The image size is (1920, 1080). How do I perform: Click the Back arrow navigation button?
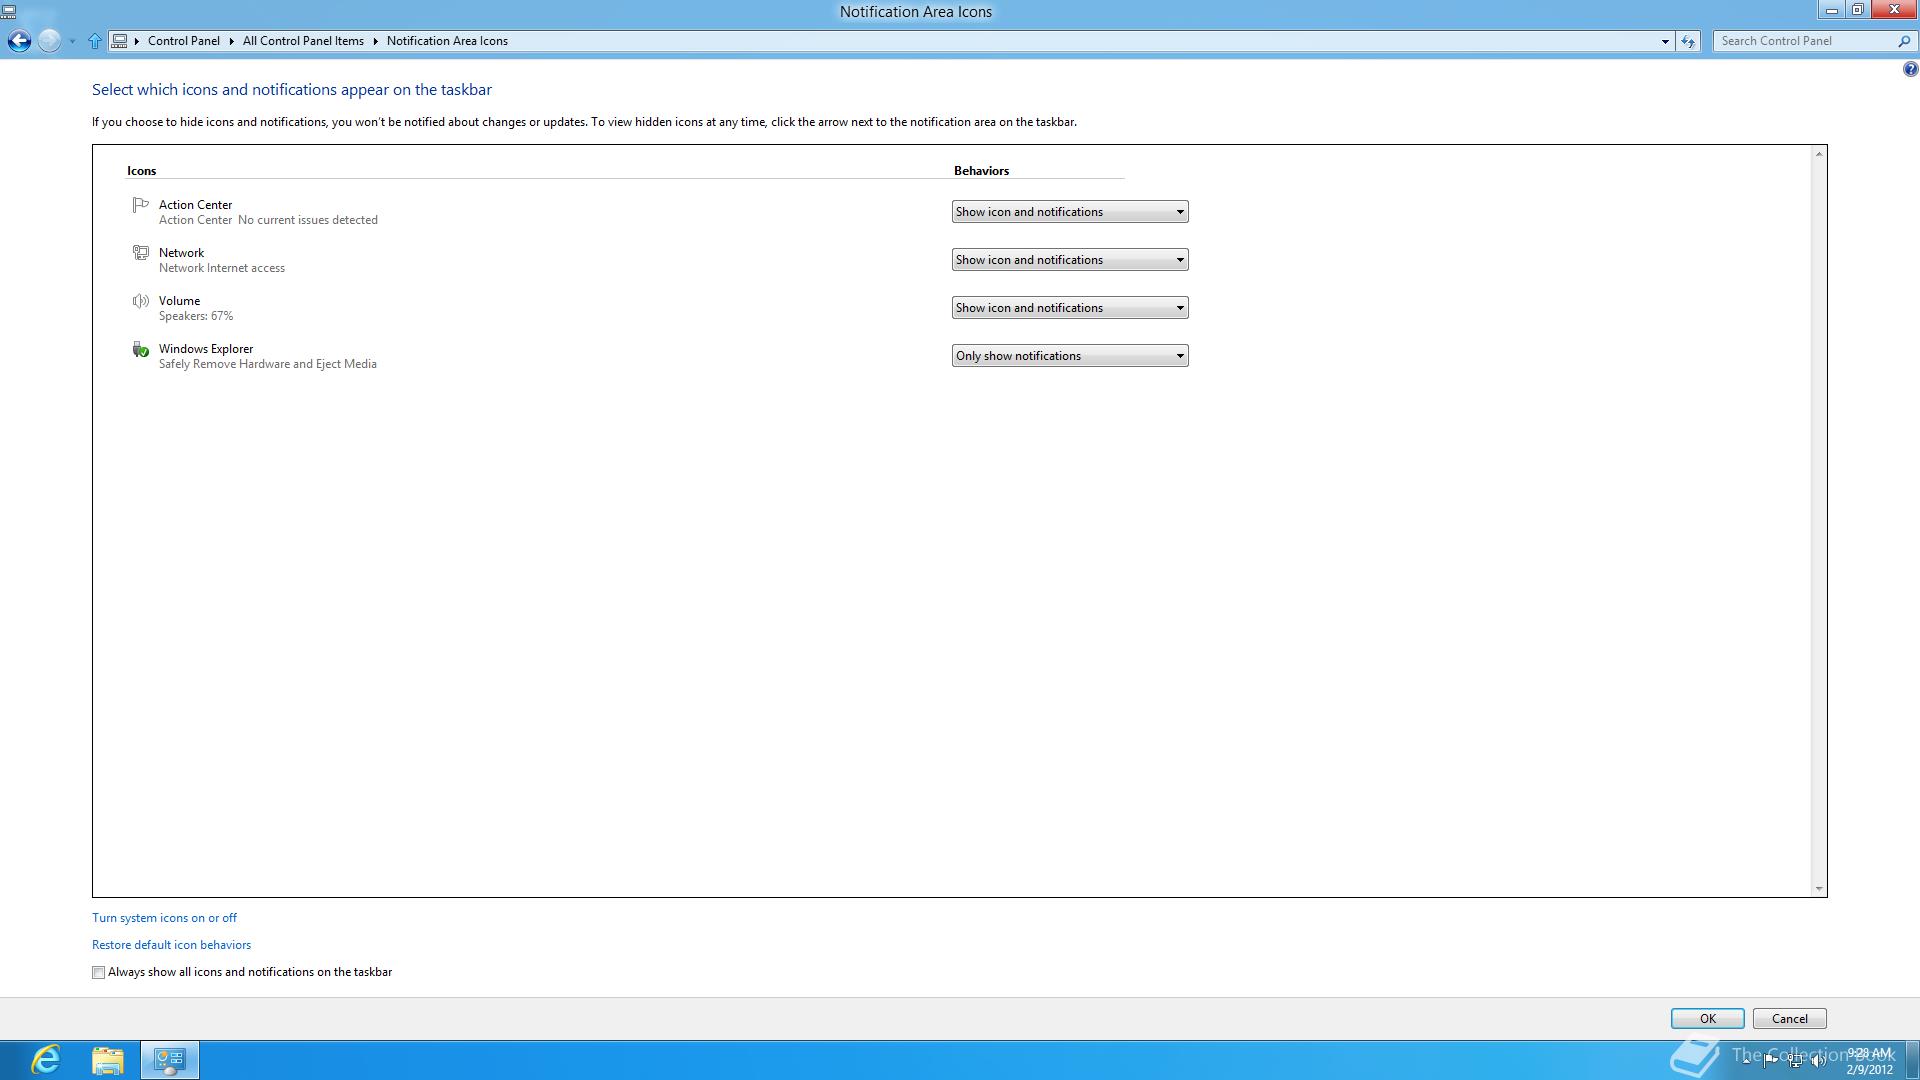(x=19, y=41)
